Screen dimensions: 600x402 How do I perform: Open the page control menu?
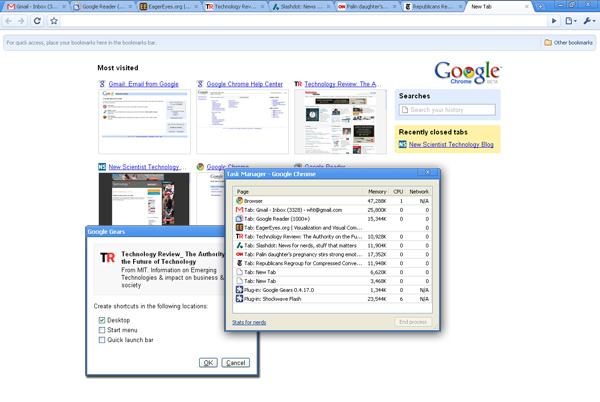[571, 21]
